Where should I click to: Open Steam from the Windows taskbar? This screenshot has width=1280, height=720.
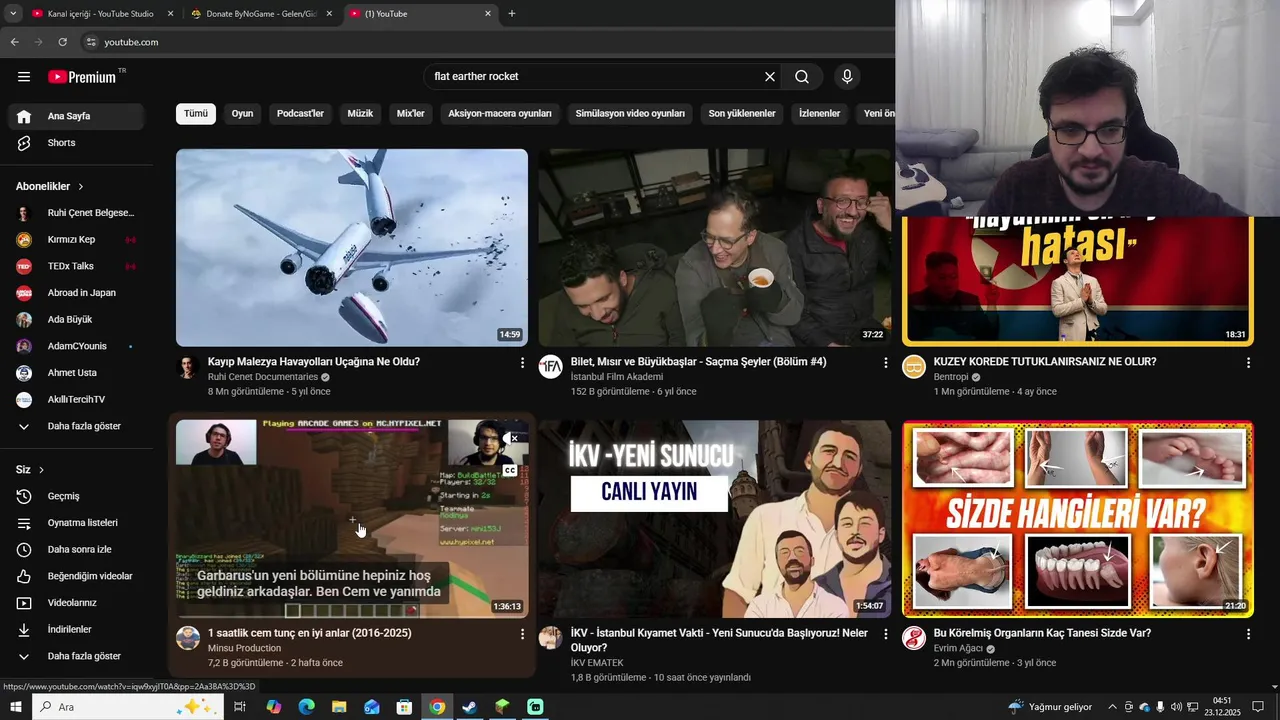point(470,707)
